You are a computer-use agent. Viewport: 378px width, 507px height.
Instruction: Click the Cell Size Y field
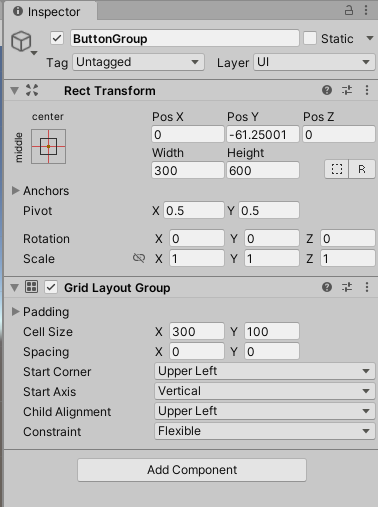point(272,331)
